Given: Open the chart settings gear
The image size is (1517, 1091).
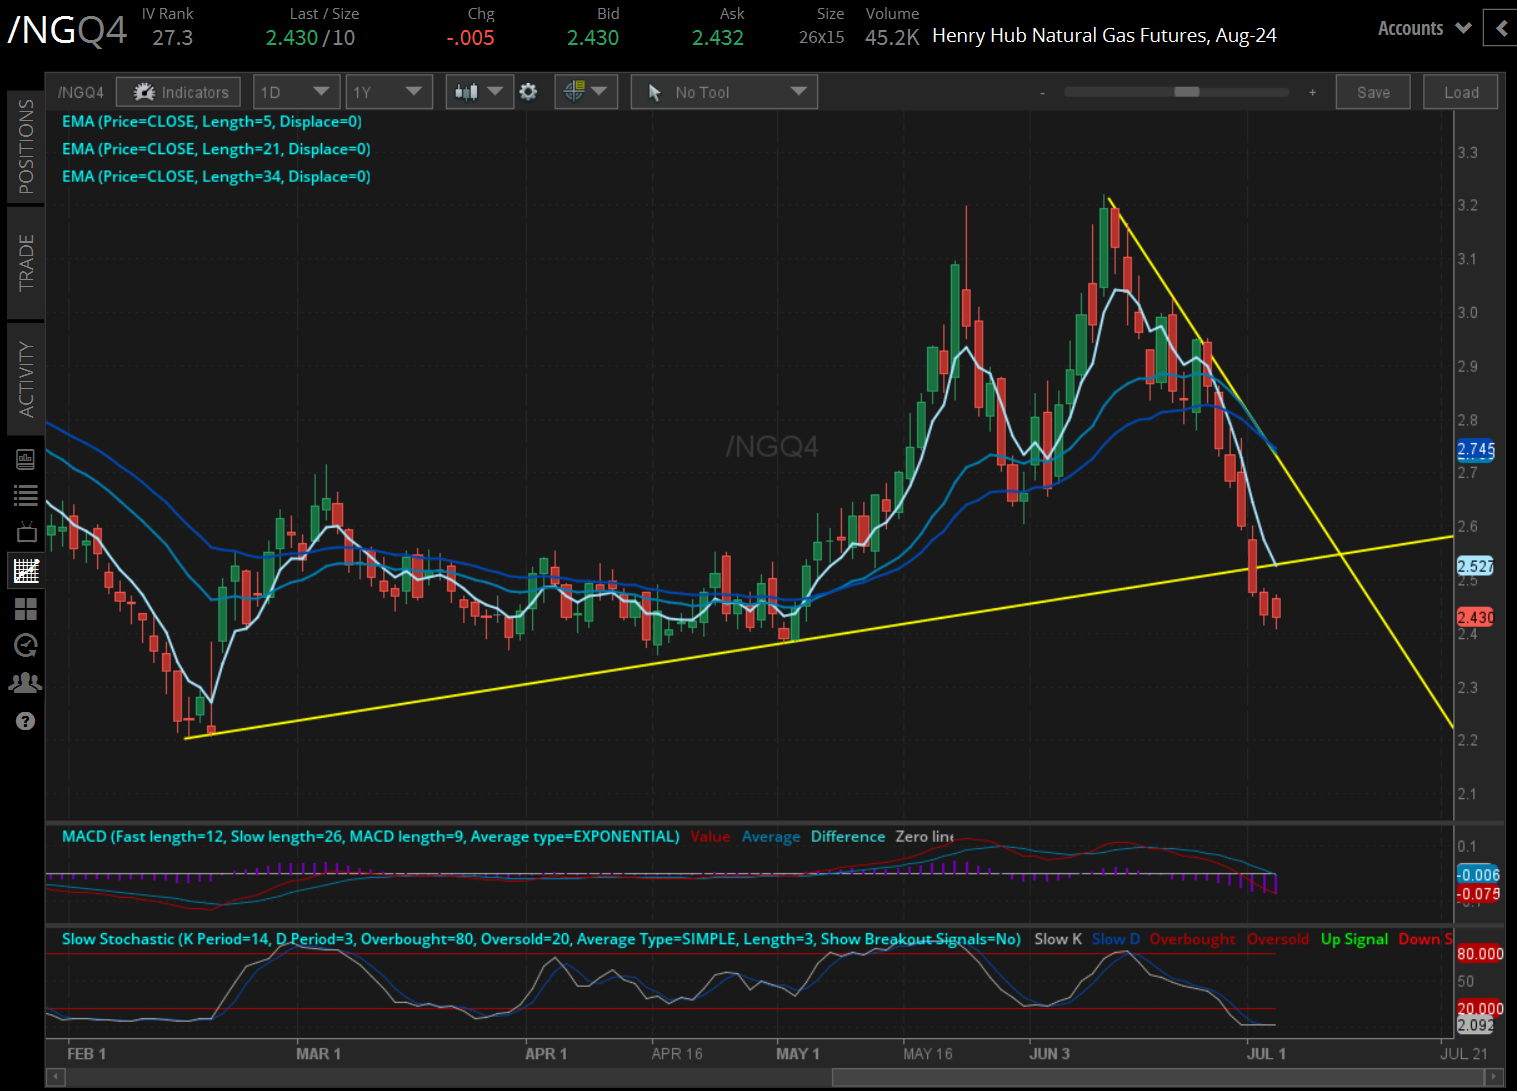Looking at the screenshot, I should click(528, 92).
